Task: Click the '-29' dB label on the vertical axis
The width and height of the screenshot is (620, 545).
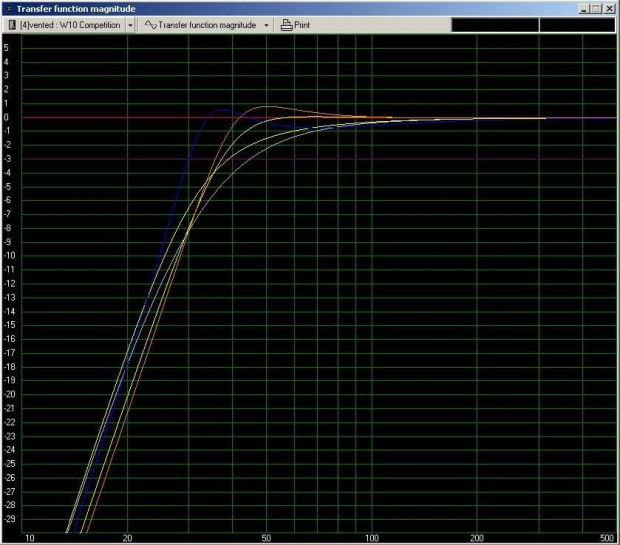Action: coord(9,519)
